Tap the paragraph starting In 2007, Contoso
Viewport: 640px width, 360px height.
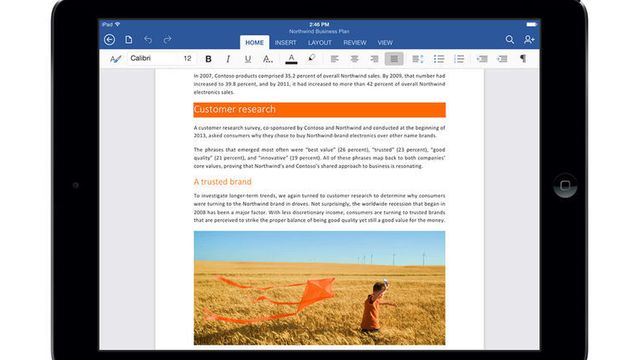(320, 84)
